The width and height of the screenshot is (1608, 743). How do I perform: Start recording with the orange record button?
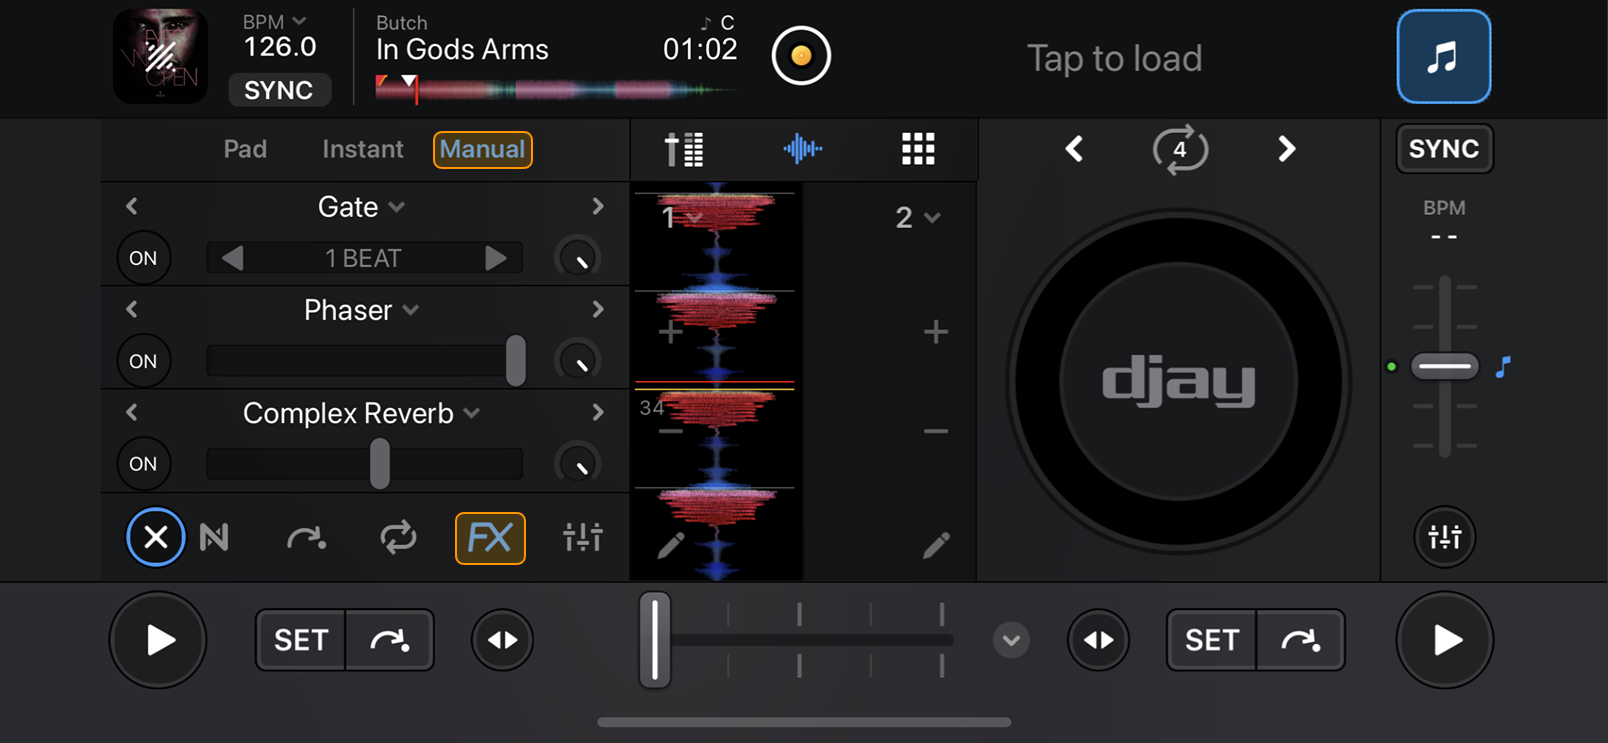(x=801, y=55)
